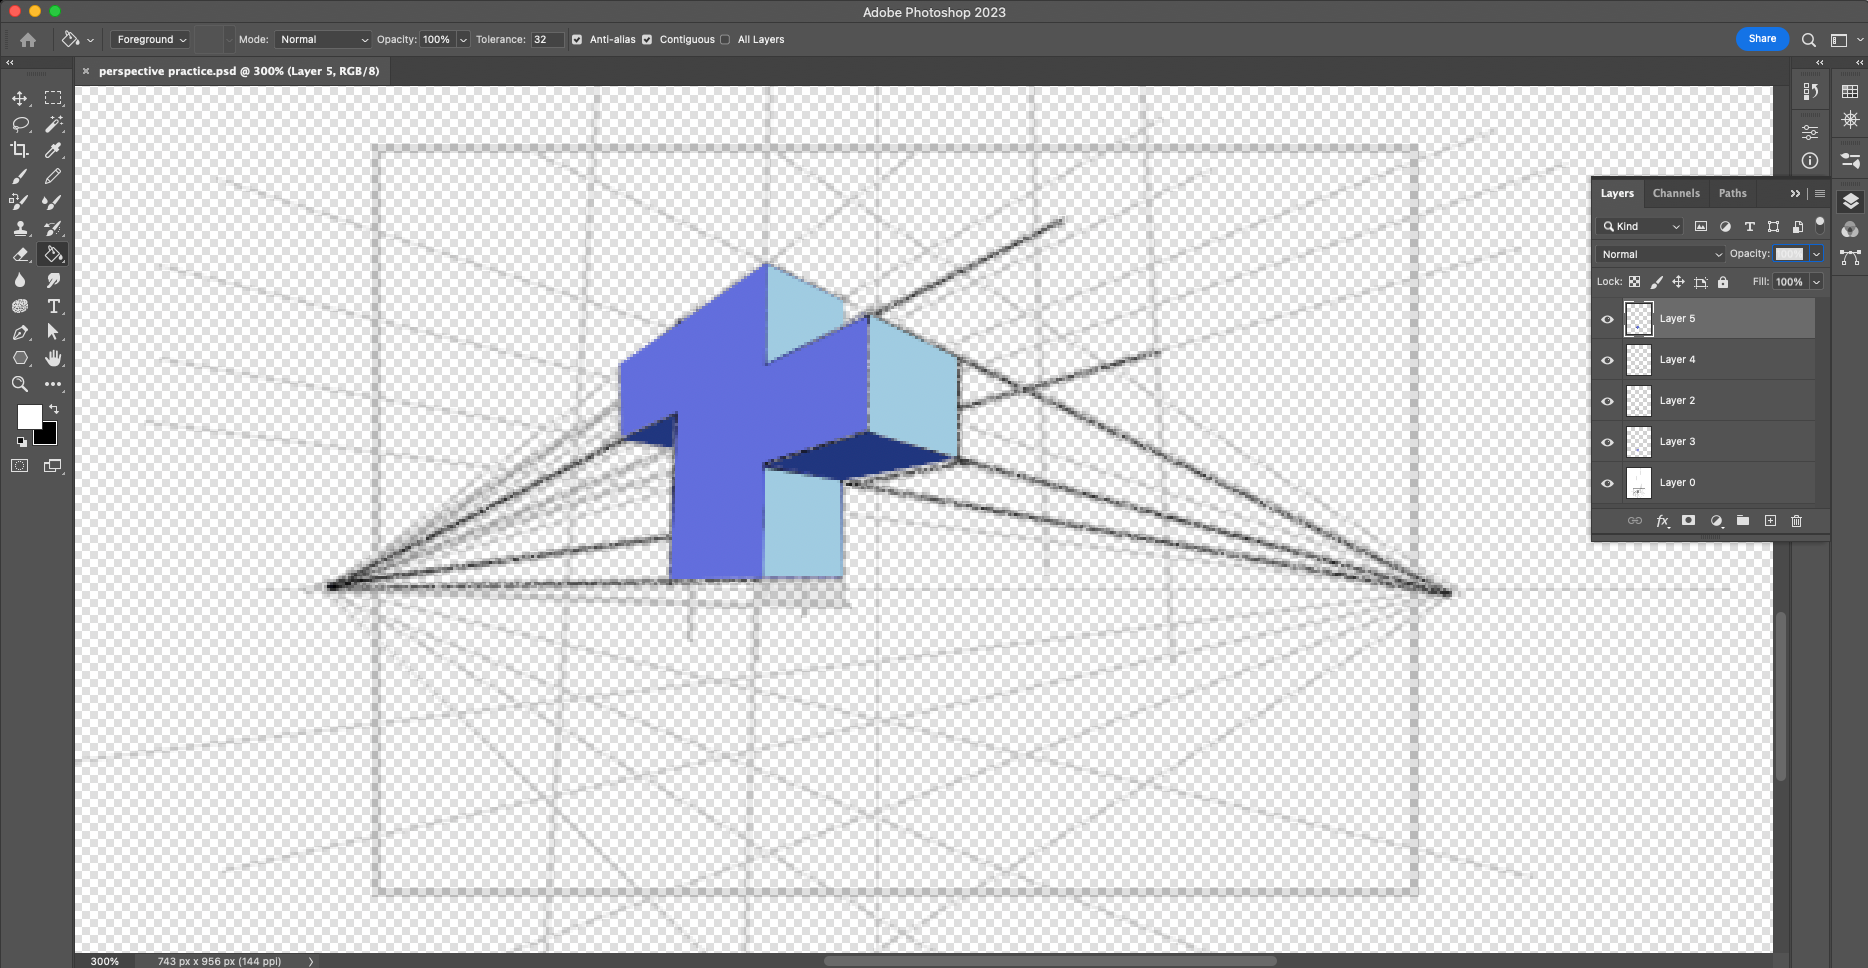Click the delete layer trash icon

click(1796, 521)
